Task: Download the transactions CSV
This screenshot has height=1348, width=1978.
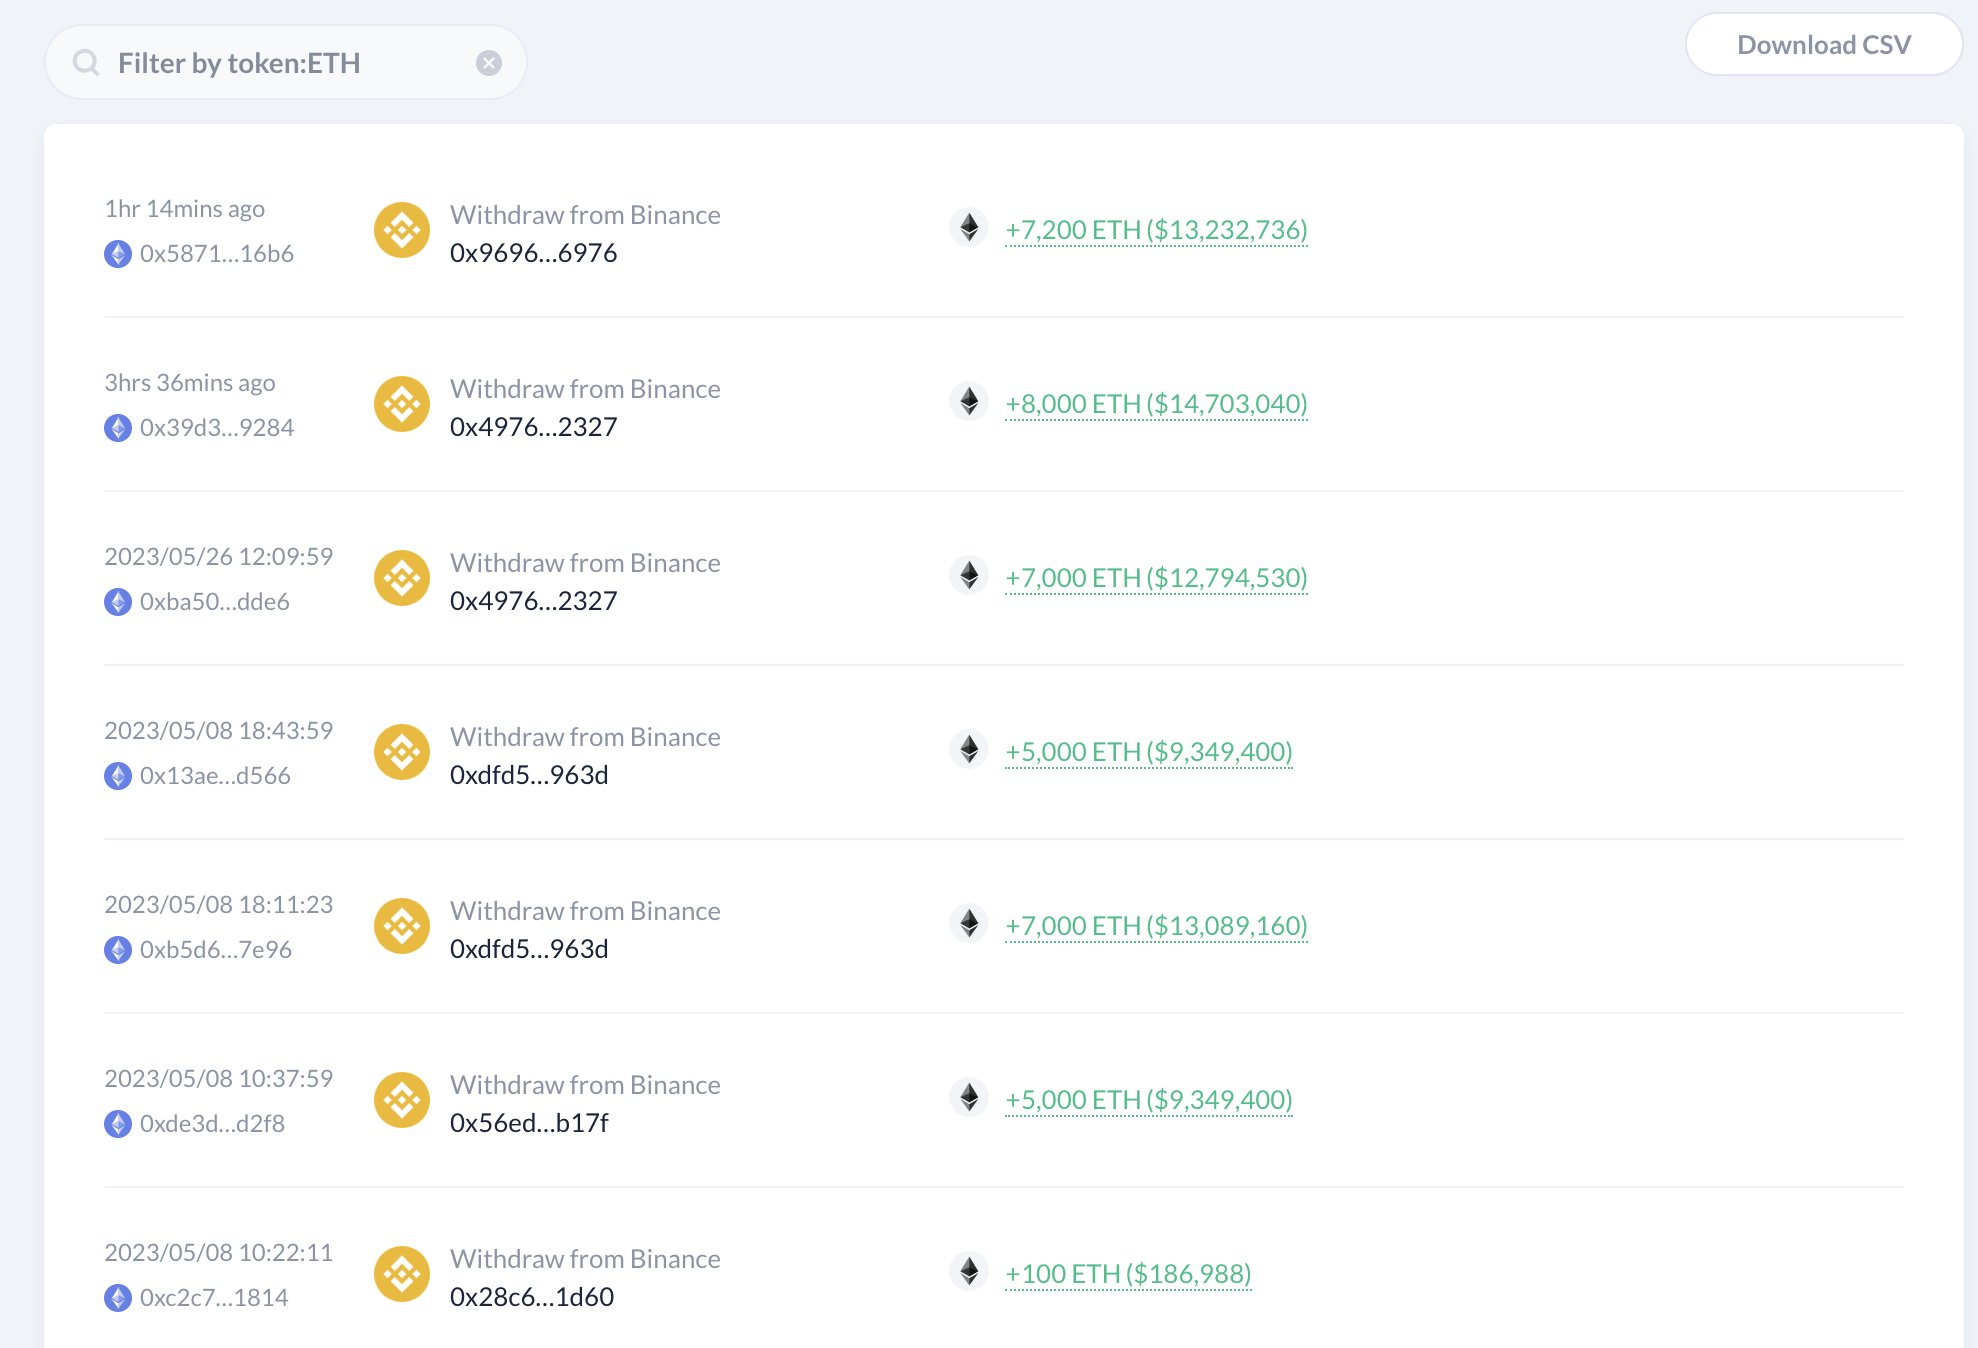Action: coord(1824,45)
